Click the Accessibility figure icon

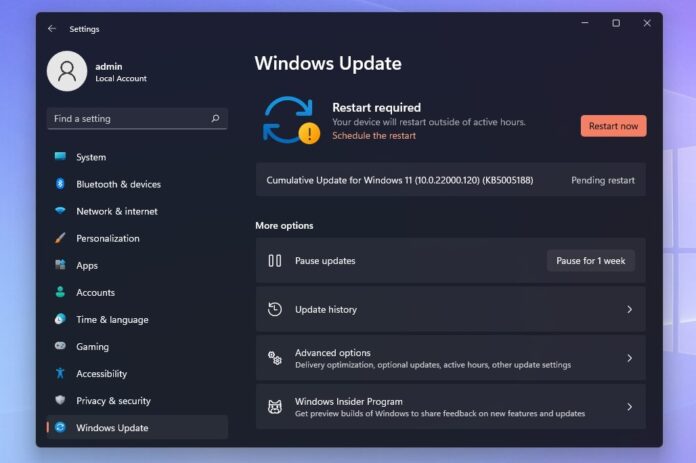pyautogui.click(x=60, y=373)
